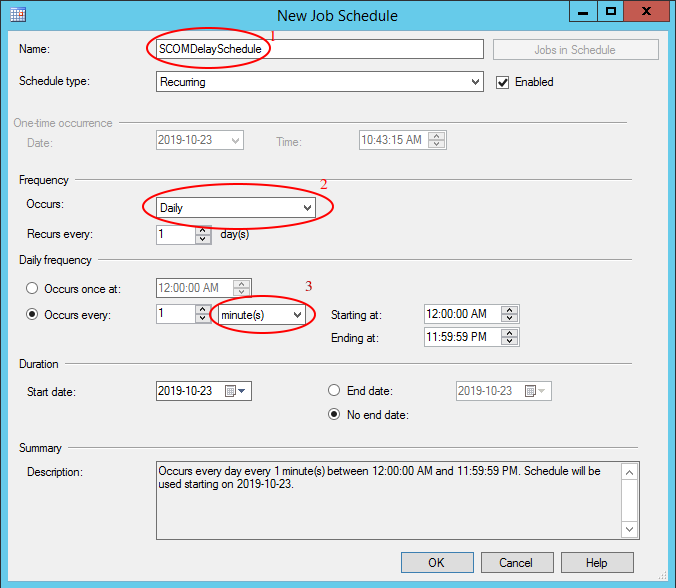Choose the End date radio button
The height and width of the screenshot is (588, 676).
click(x=335, y=391)
